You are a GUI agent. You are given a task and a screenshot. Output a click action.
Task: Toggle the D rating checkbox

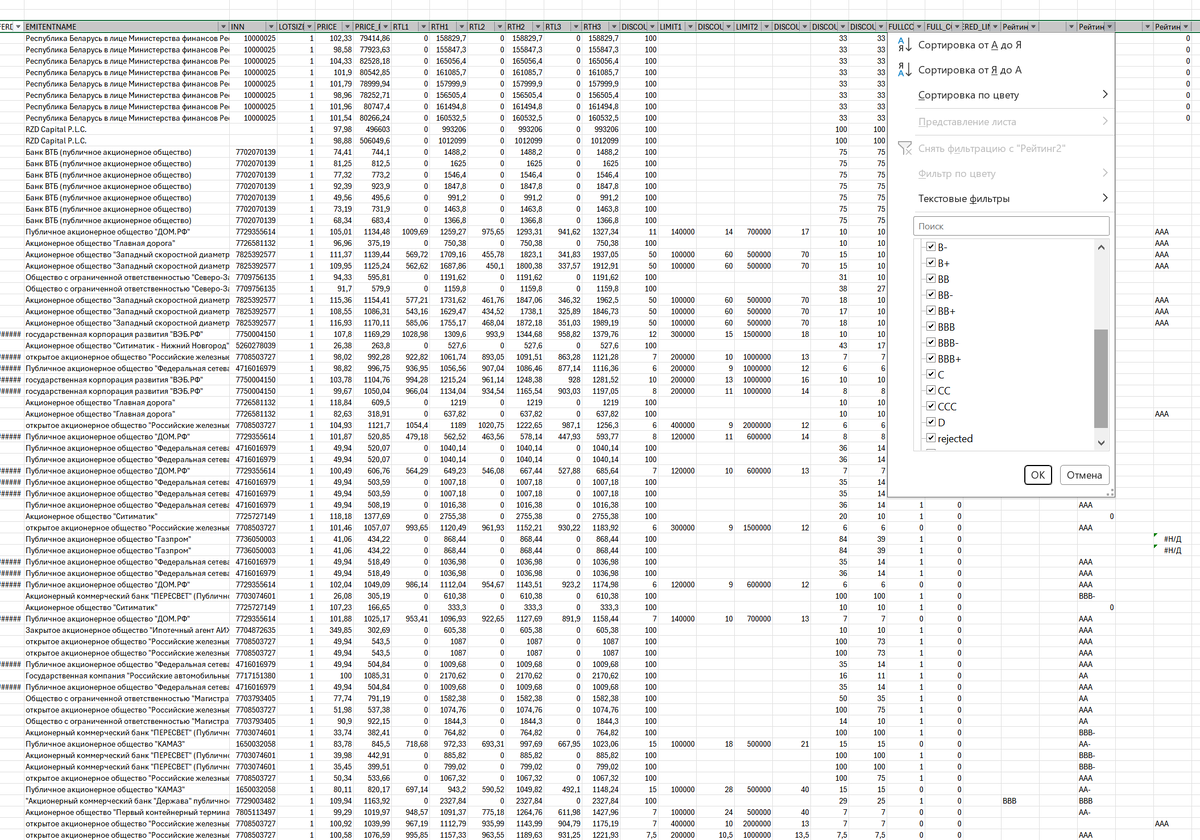point(931,423)
